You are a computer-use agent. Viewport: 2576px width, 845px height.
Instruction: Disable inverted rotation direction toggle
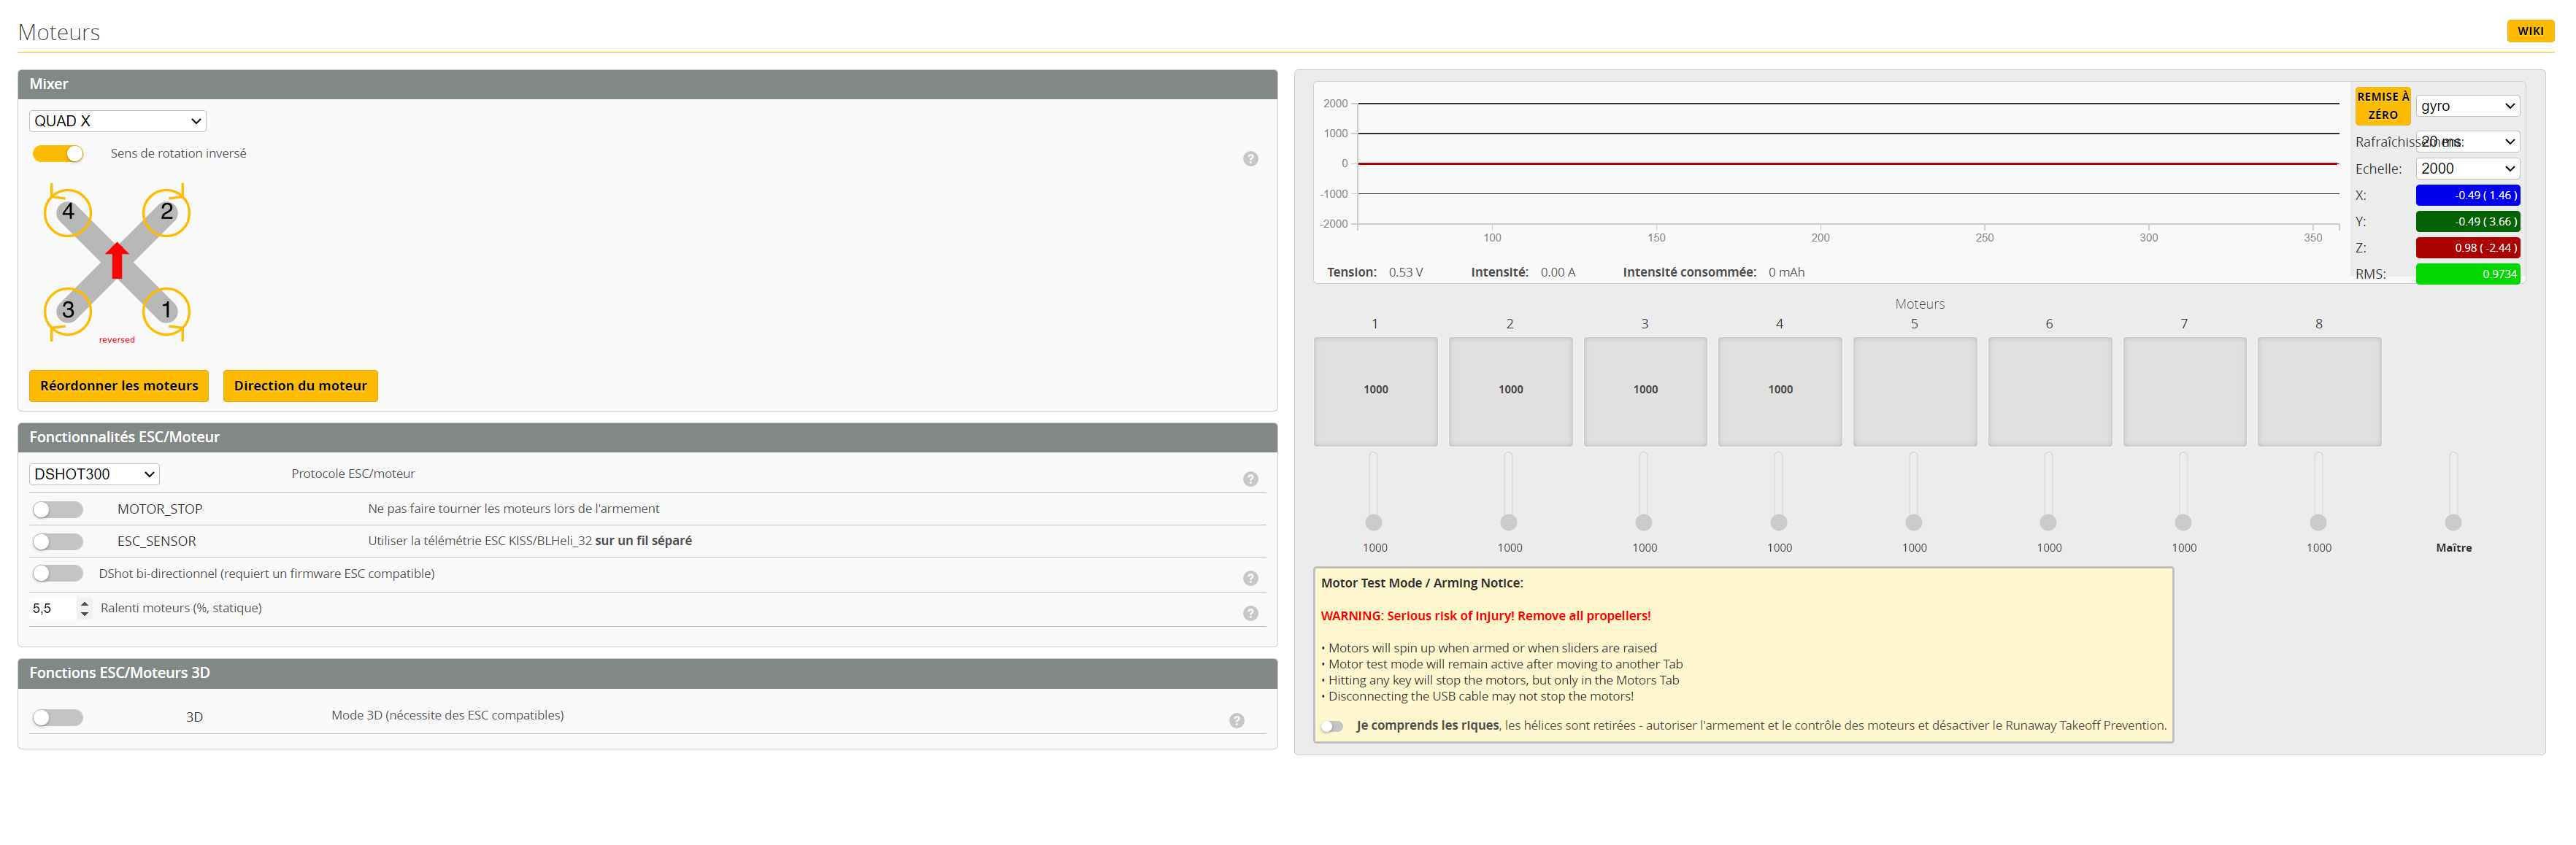(58, 153)
